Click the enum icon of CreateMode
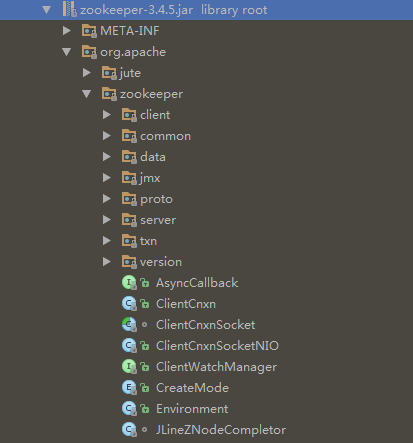Screen dimensions: 413x443 point(129,388)
